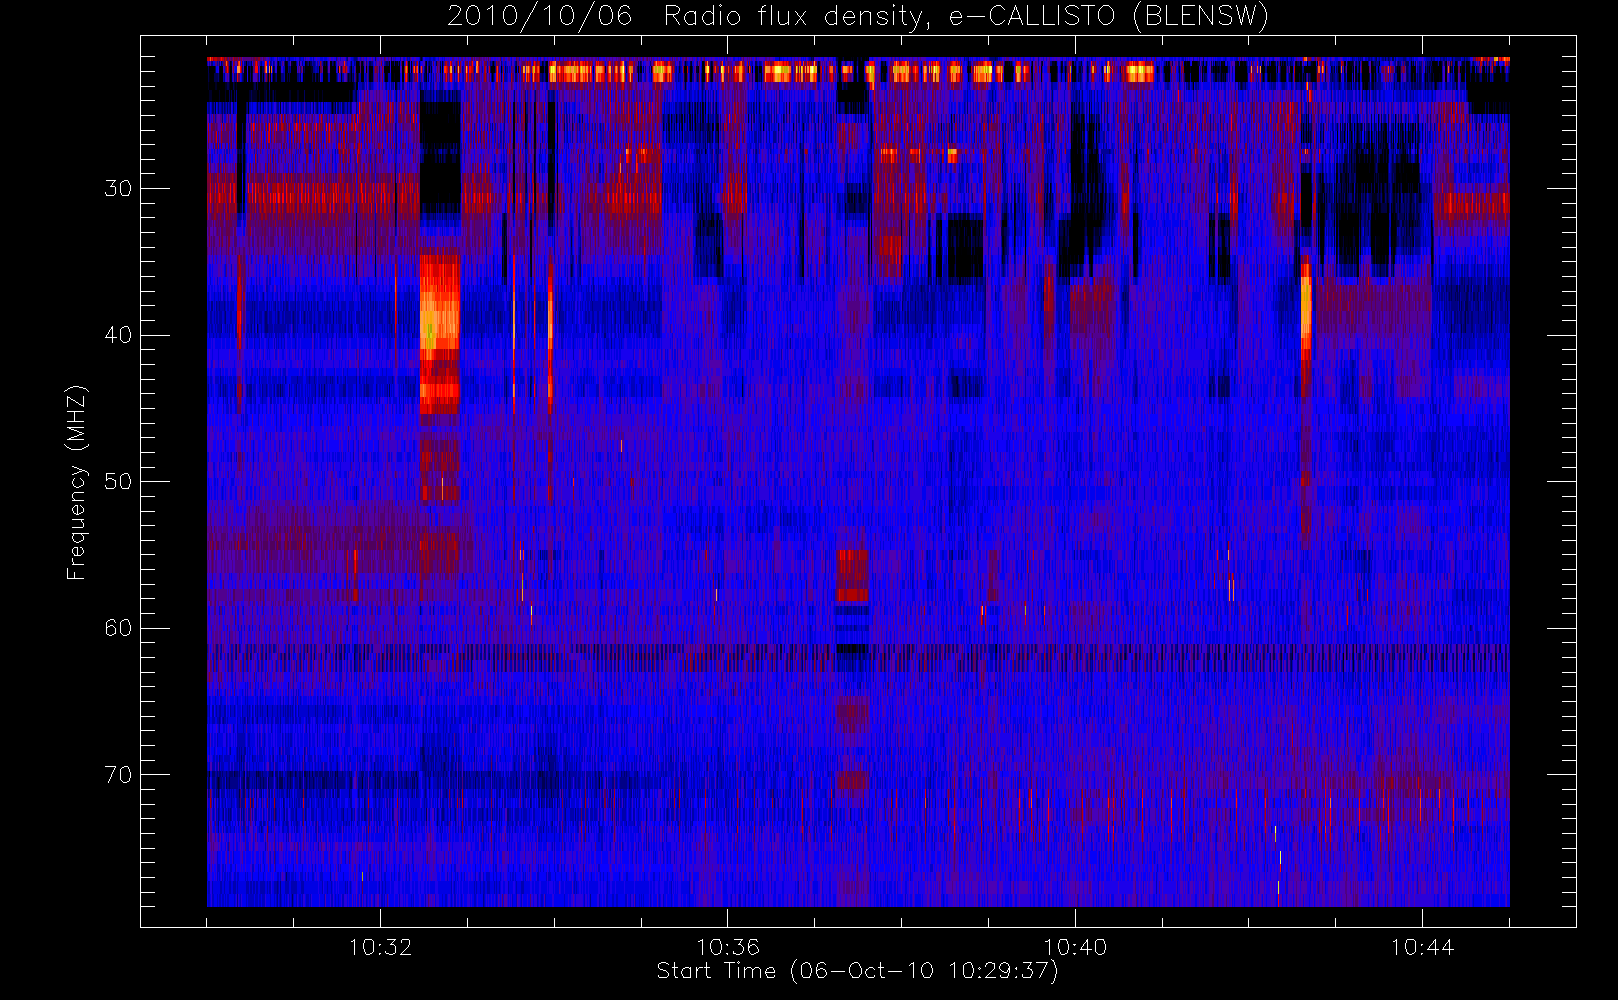The height and width of the screenshot is (1000, 1618).
Task: Click the bright yellow burst near 40 MHz after 10:32
Action: pyautogui.click(x=439, y=333)
